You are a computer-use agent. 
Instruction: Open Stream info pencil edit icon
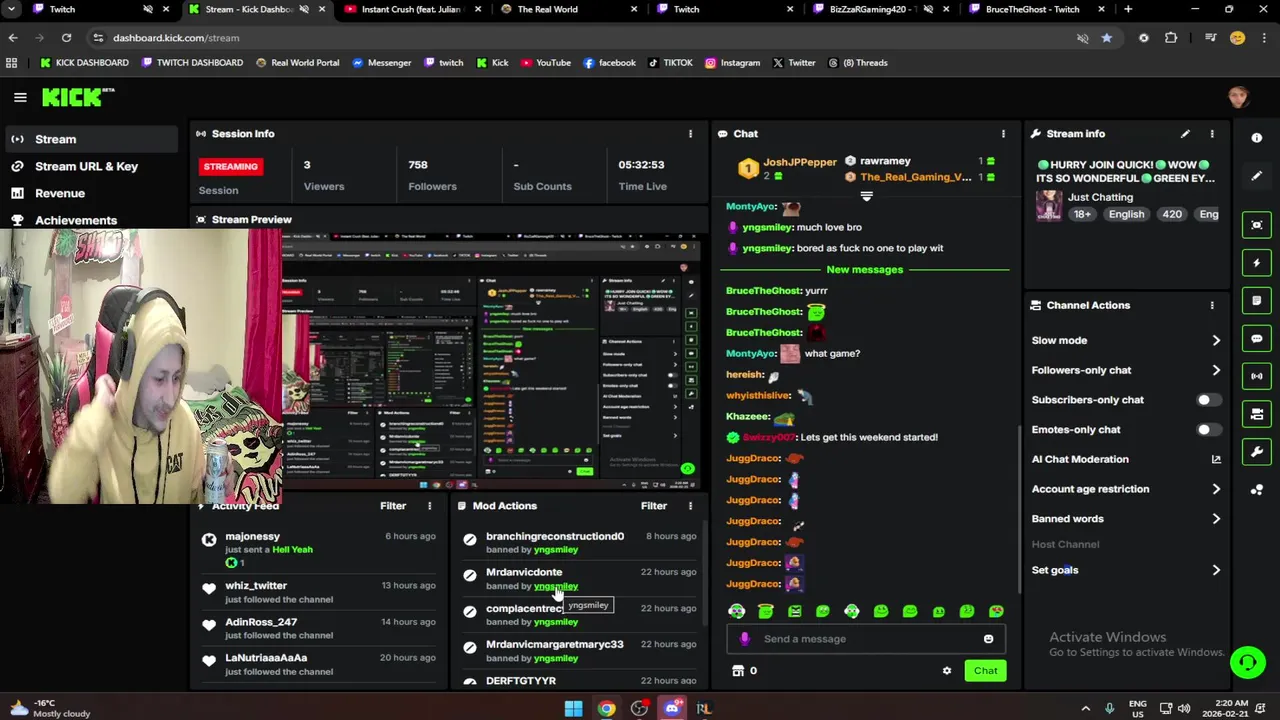tap(1185, 134)
